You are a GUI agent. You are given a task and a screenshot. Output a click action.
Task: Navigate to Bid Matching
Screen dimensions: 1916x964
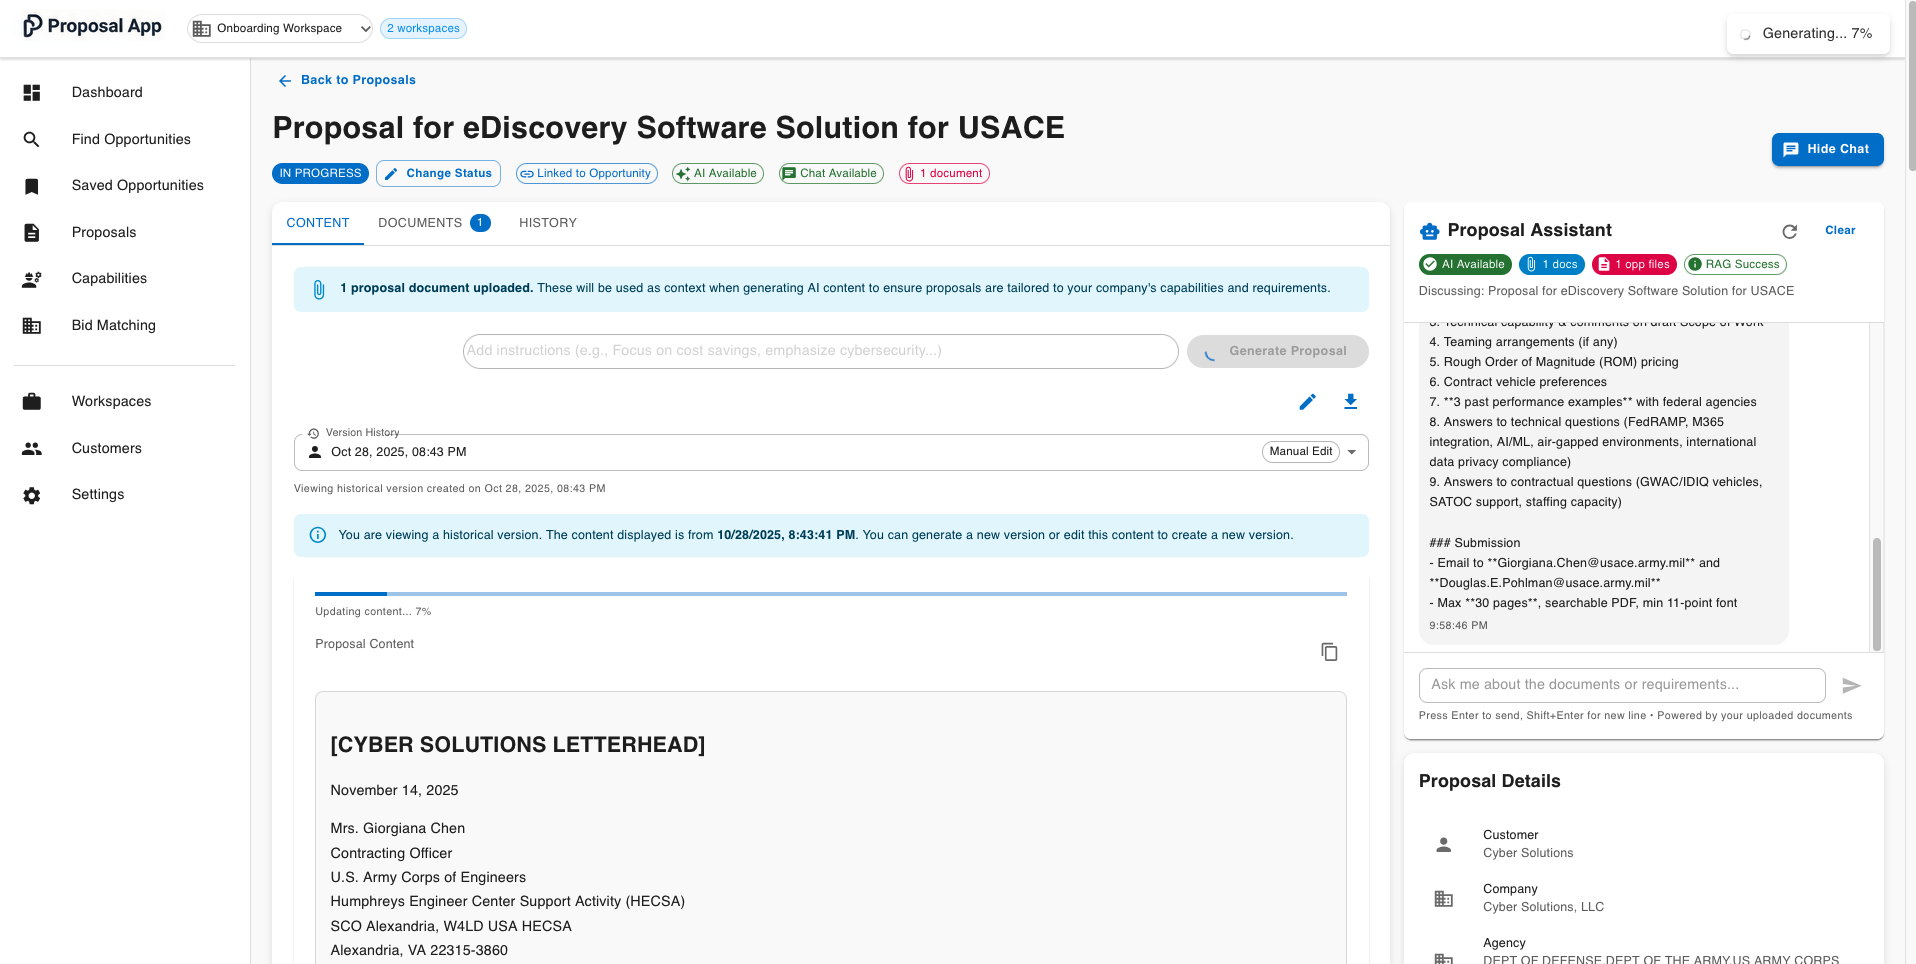click(x=114, y=325)
